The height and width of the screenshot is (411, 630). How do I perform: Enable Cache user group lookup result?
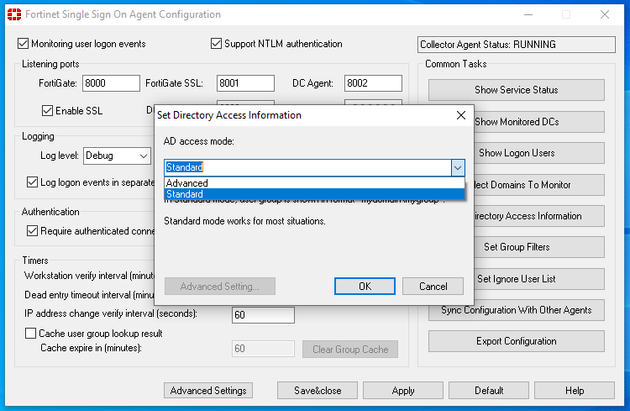tap(31, 333)
